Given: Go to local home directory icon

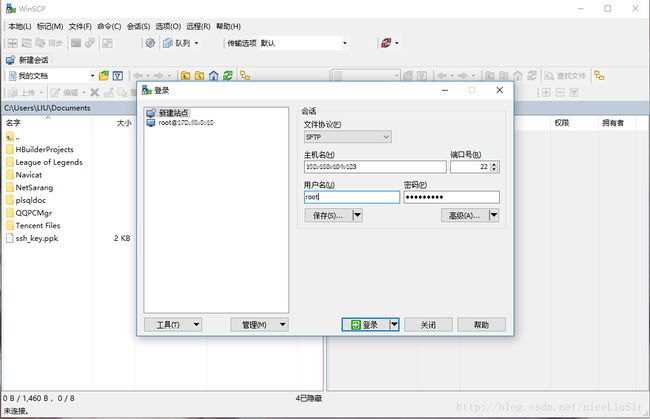Looking at the screenshot, I should click(213, 75).
